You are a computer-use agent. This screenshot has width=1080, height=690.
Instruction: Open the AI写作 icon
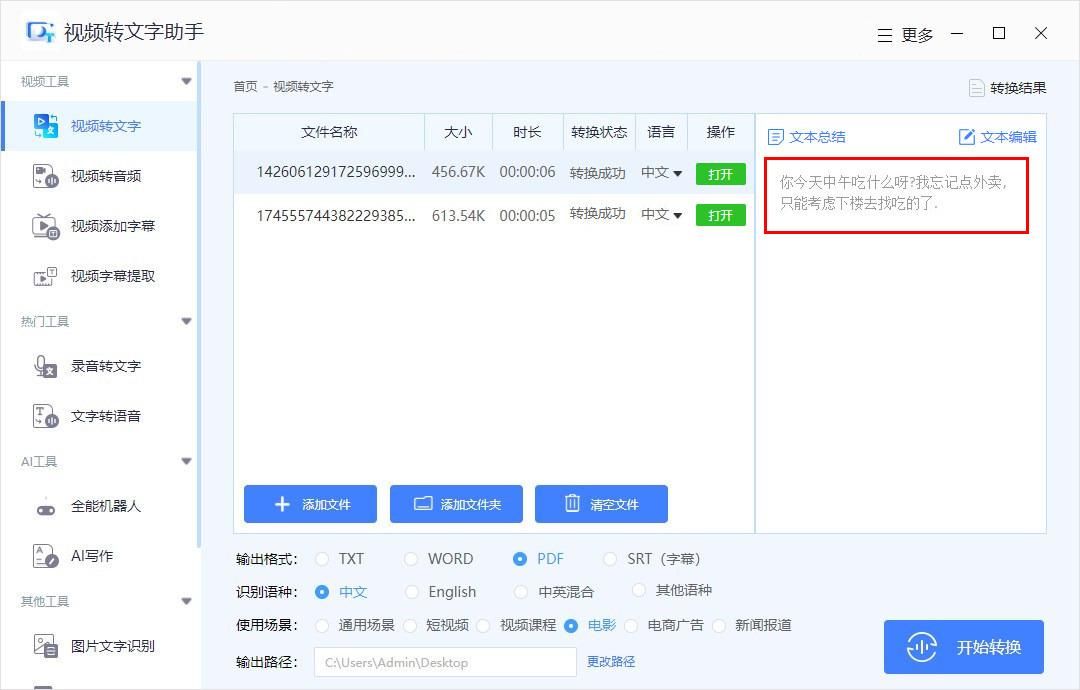coord(46,556)
